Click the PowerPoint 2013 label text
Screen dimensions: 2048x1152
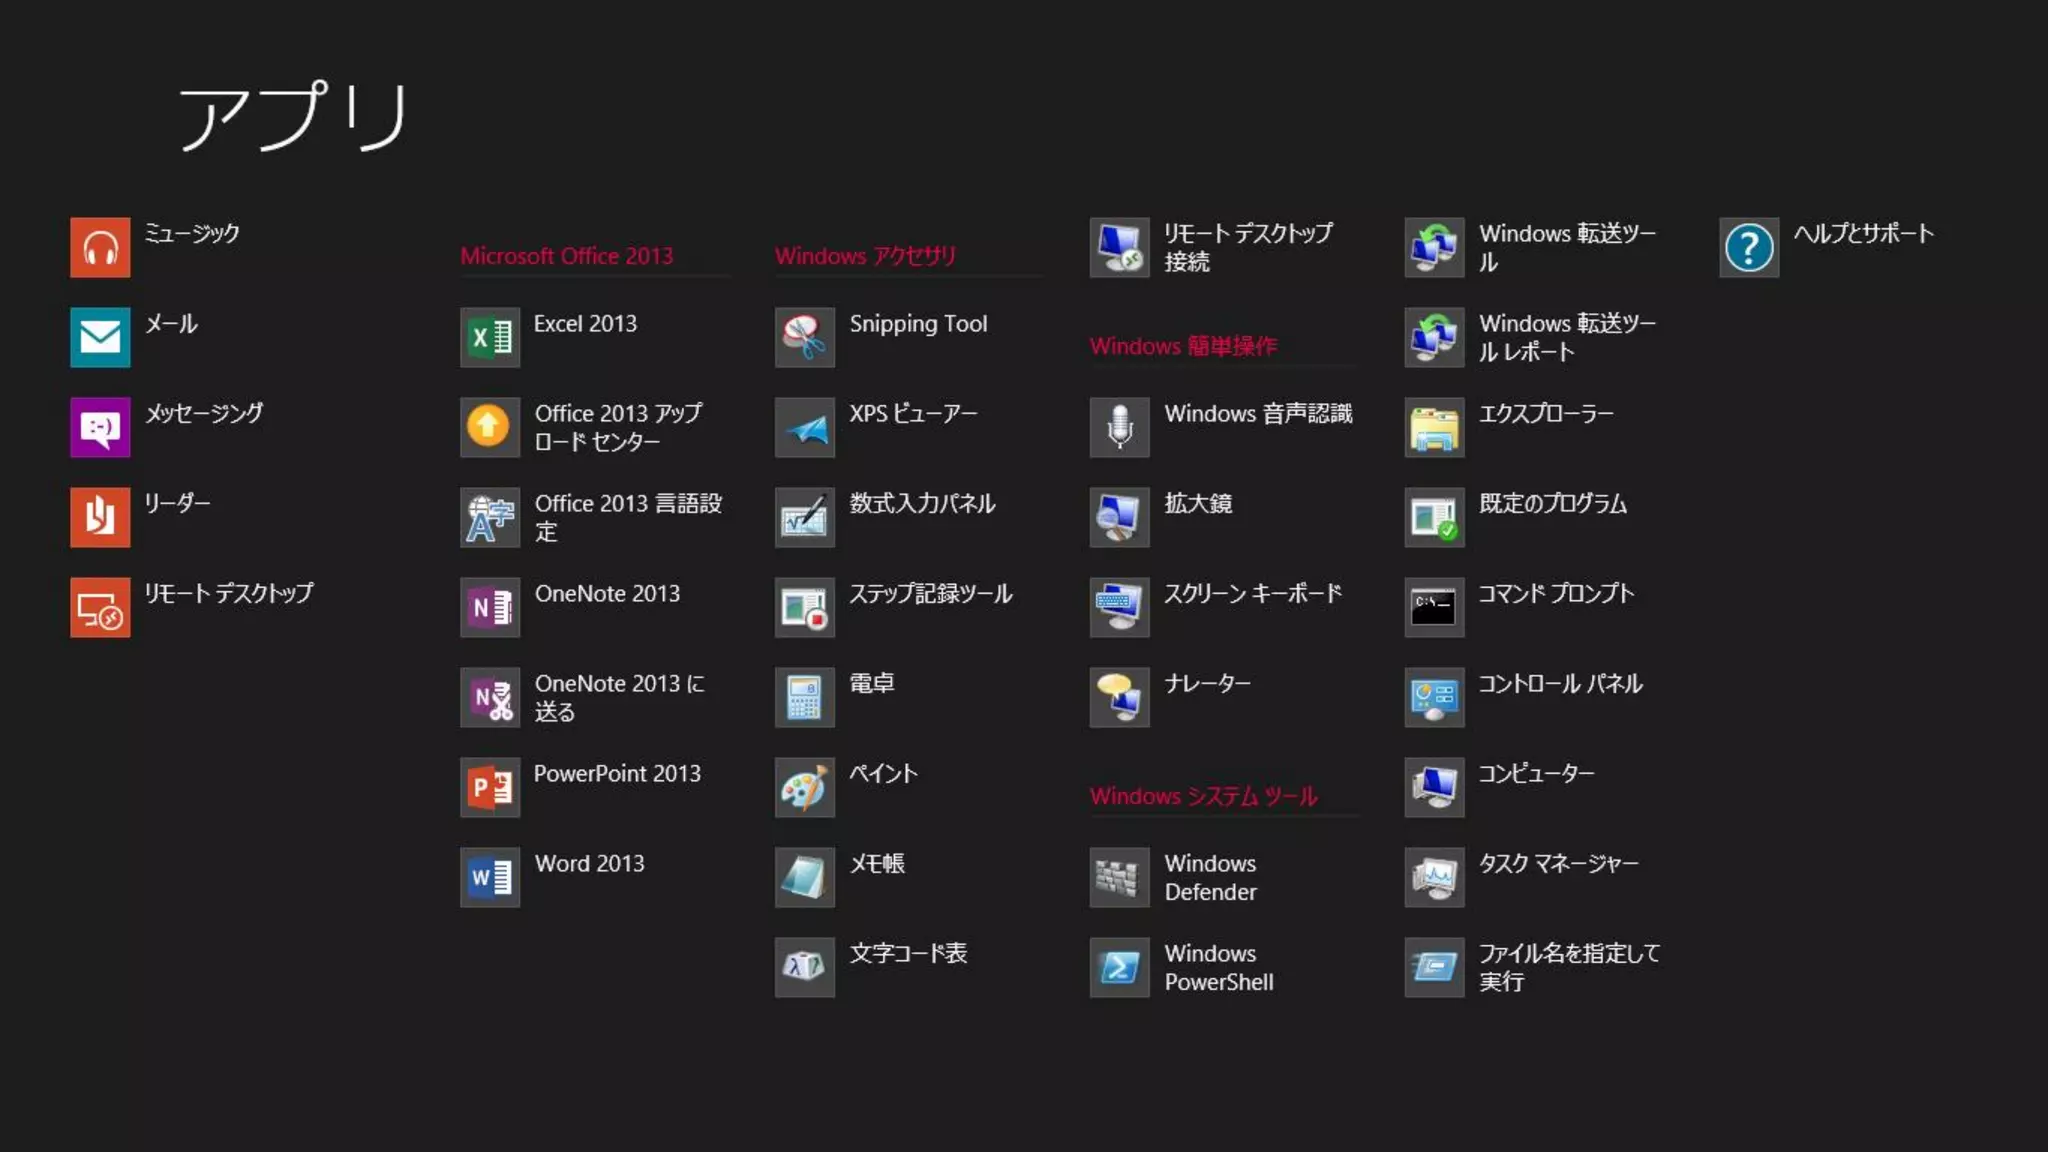pos(617,773)
